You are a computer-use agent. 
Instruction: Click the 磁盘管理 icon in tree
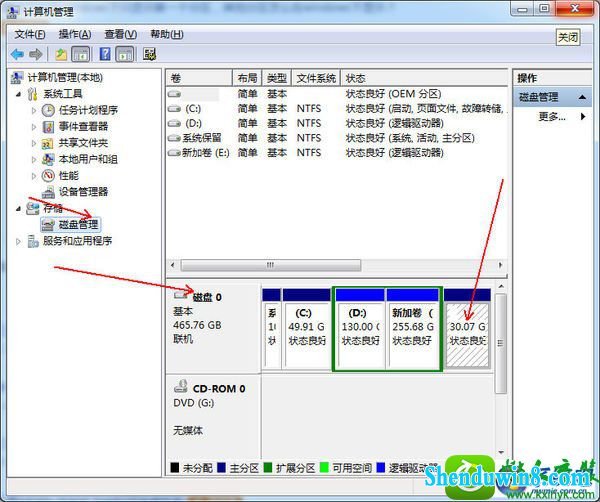[48, 225]
